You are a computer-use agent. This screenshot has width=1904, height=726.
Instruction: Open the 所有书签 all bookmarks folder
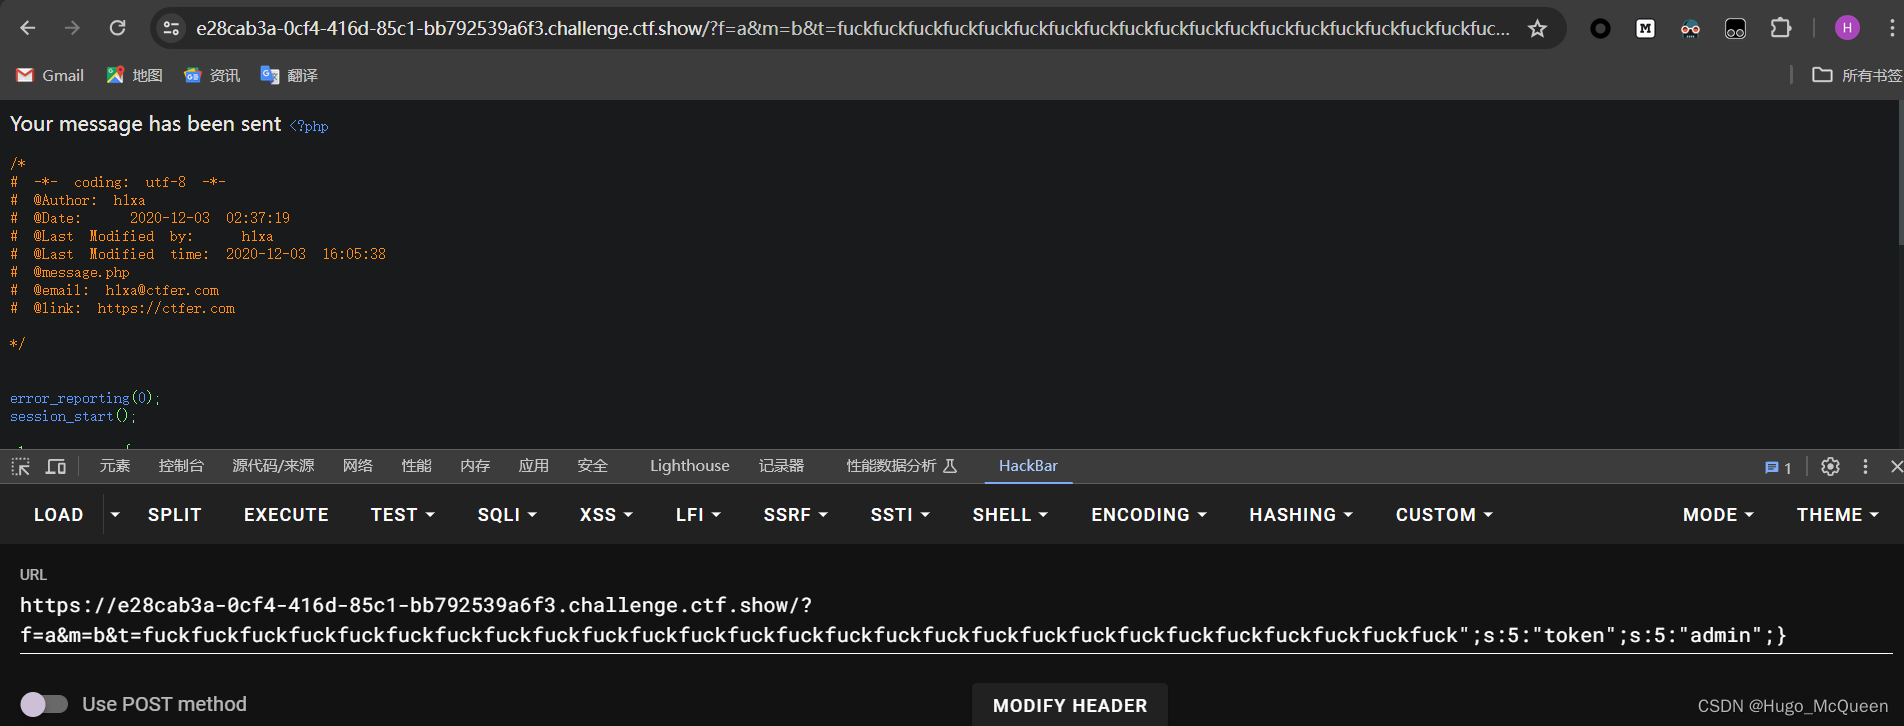1857,75
